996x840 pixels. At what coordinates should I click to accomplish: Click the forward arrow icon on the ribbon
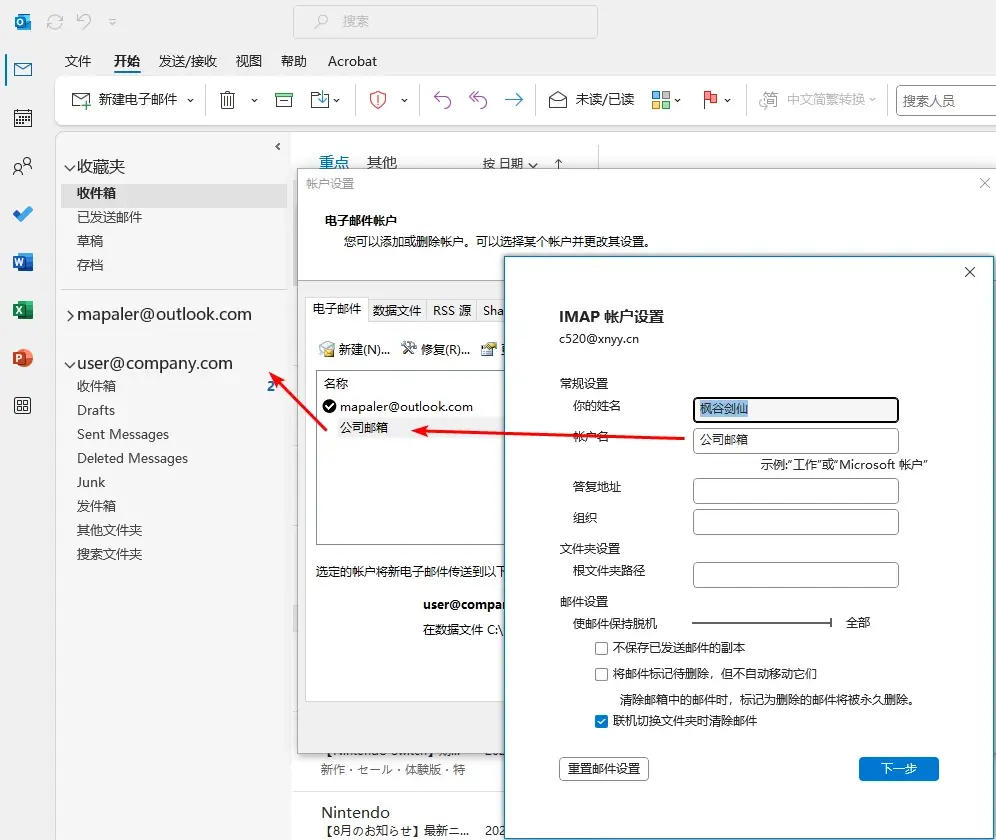click(512, 100)
